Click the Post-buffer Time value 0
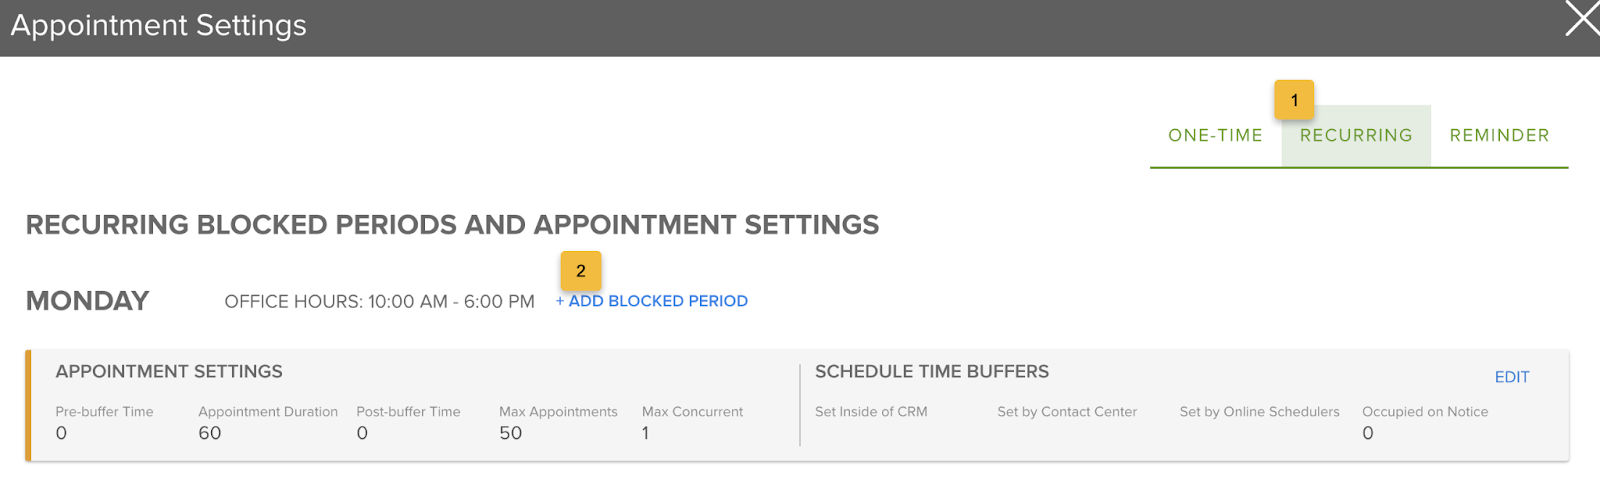 pyautogui.click(x=362, y=433)
